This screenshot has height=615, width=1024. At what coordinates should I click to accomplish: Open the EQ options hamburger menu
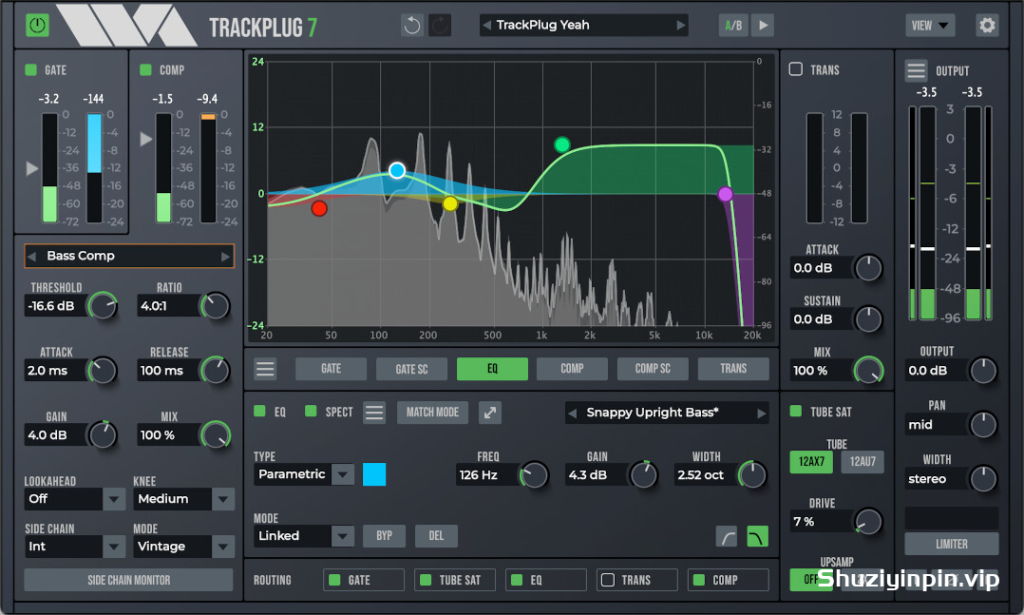pyautogui.click(x=374, y=413)
